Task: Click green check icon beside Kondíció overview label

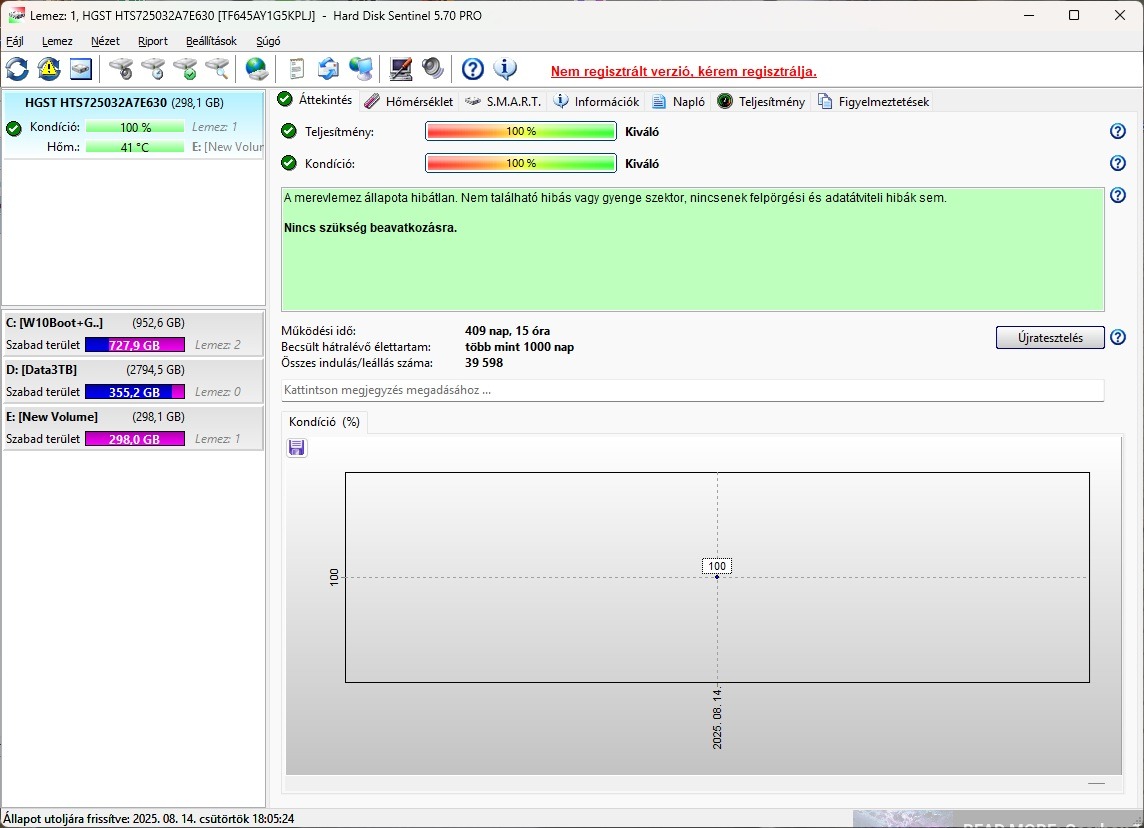Action: [289, 163]
